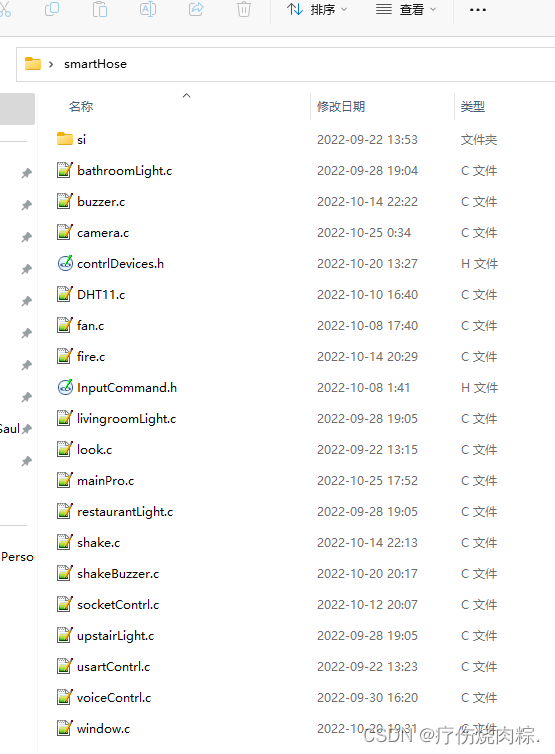The width and height of the screenshot is (555, 754).
Task: Click the 类型 column header
Action: [x=473, y=106]
